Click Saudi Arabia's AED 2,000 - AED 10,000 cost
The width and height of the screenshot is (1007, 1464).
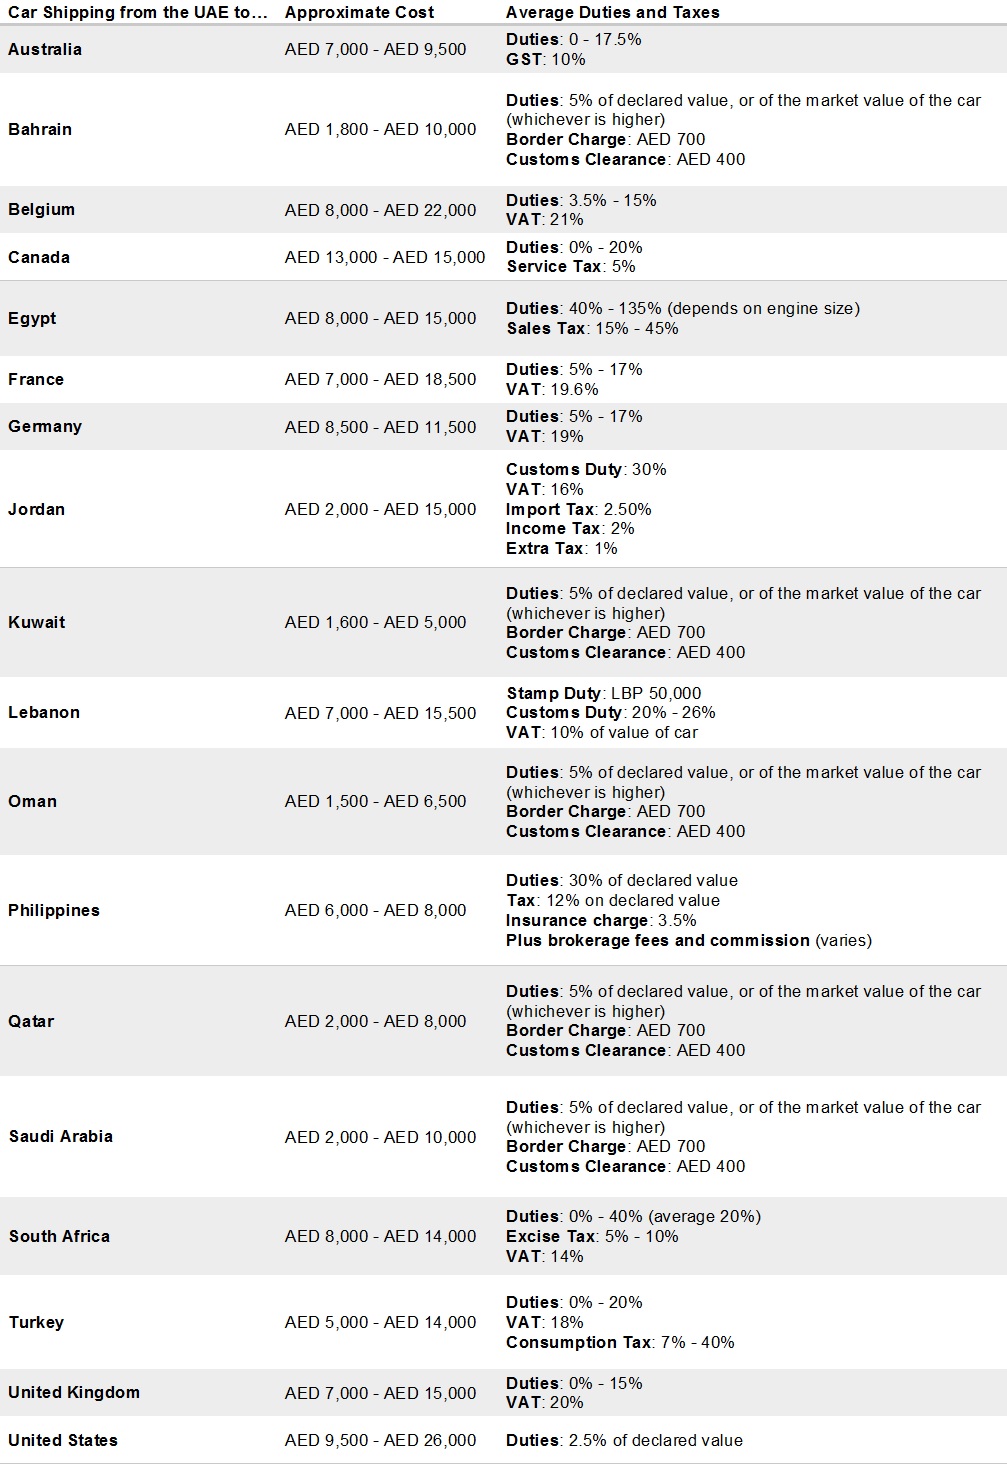tap(380, 1137)
